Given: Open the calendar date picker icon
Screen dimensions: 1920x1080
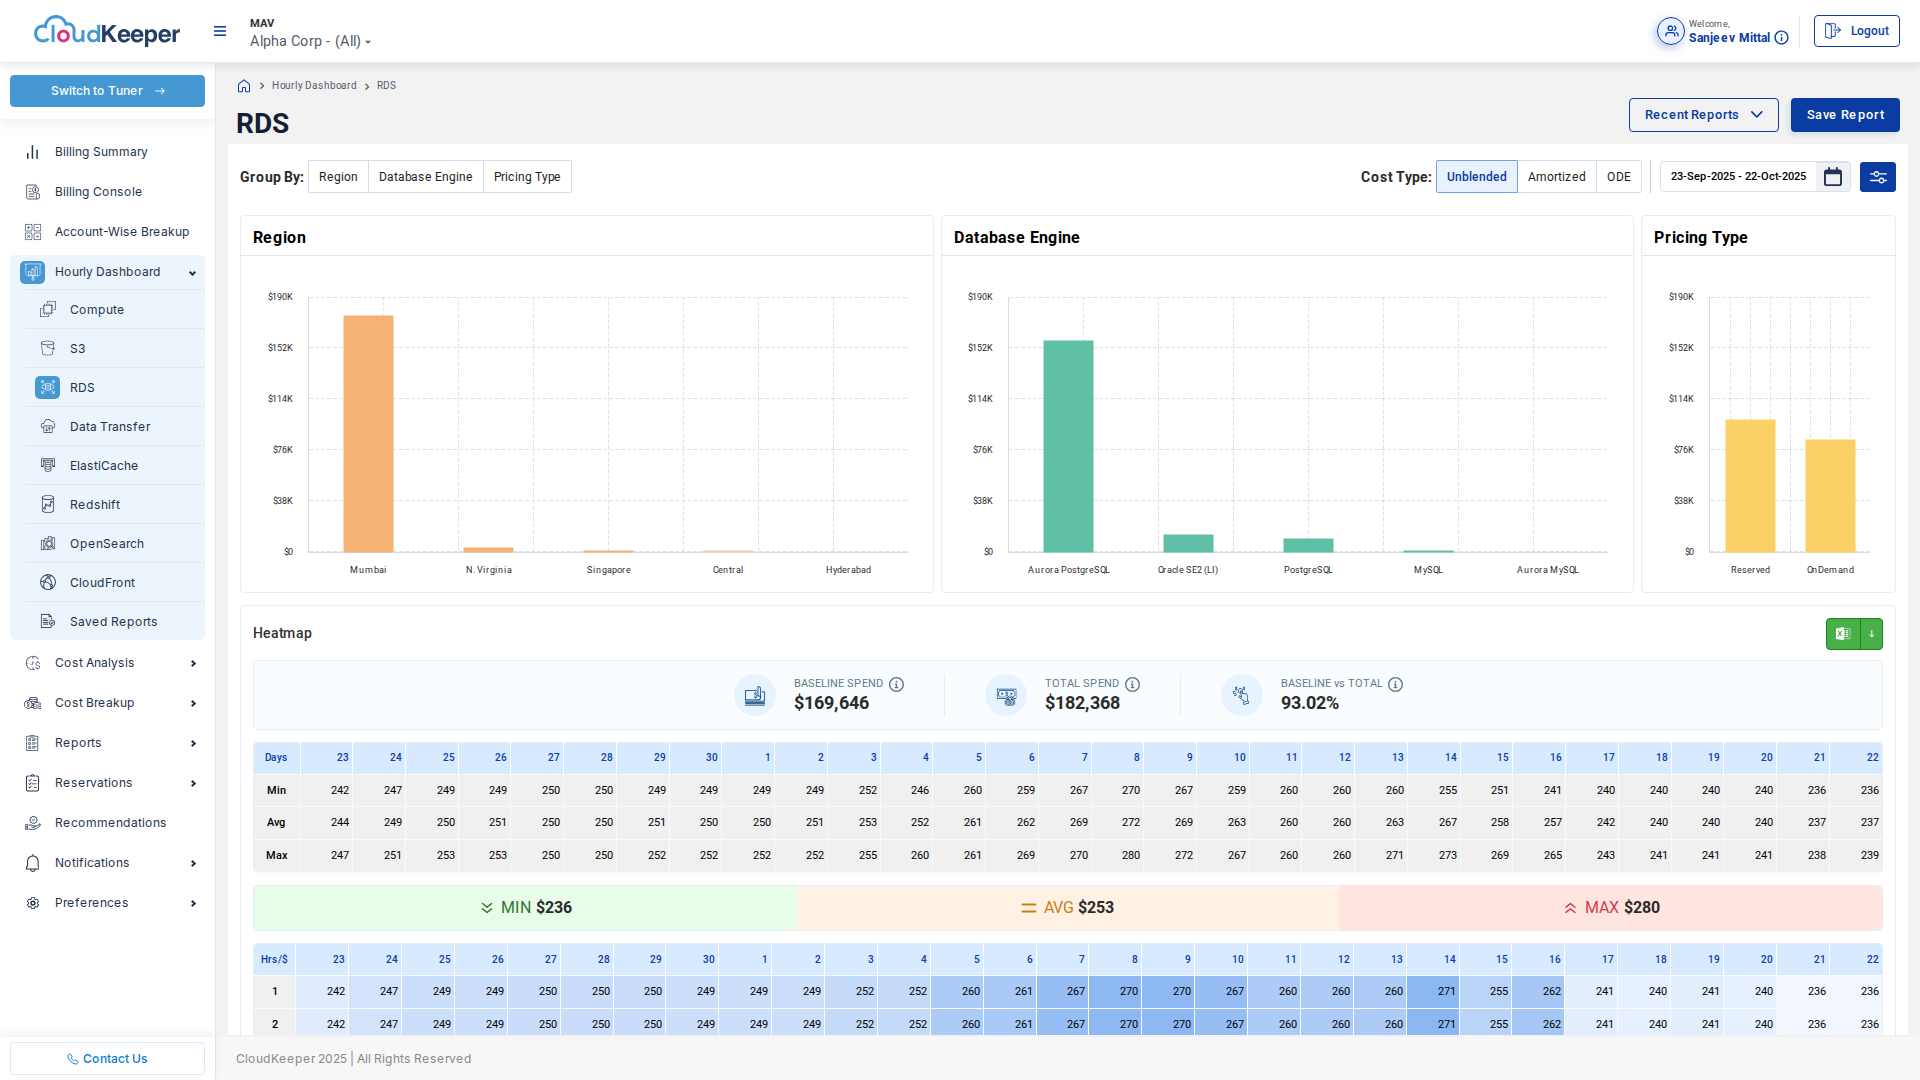Looking at the screenshot, I should 1833,177.
